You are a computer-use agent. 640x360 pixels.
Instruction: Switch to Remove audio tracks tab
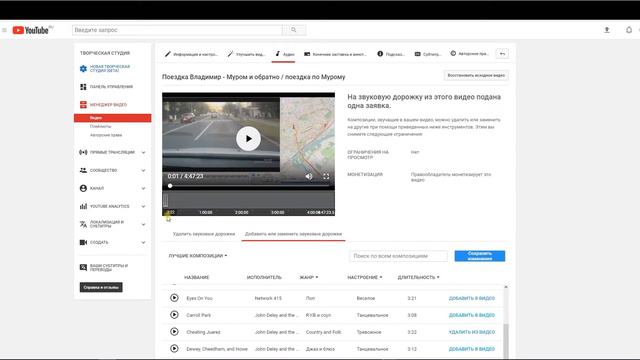pos(204,234)
